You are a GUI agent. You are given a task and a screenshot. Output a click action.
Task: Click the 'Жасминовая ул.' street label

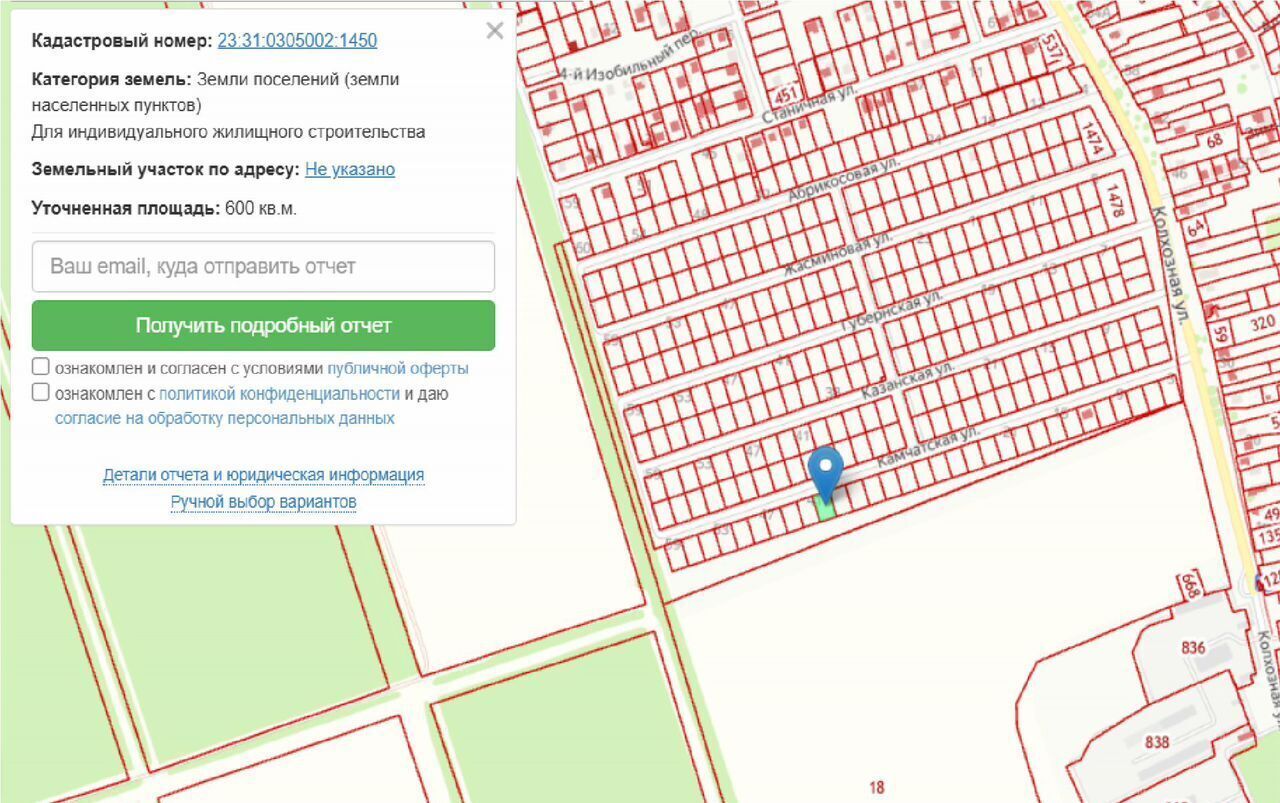[837, 257]
